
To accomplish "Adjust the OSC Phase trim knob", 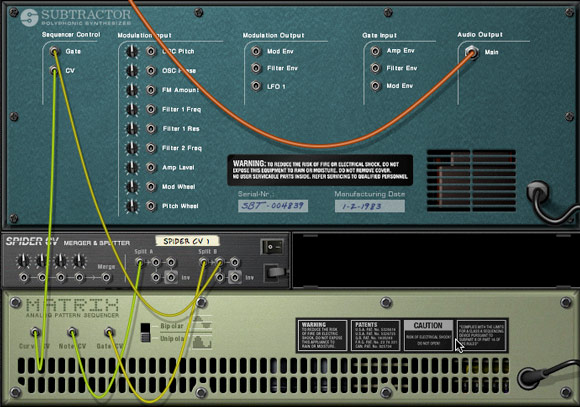I will pos(132,71).
